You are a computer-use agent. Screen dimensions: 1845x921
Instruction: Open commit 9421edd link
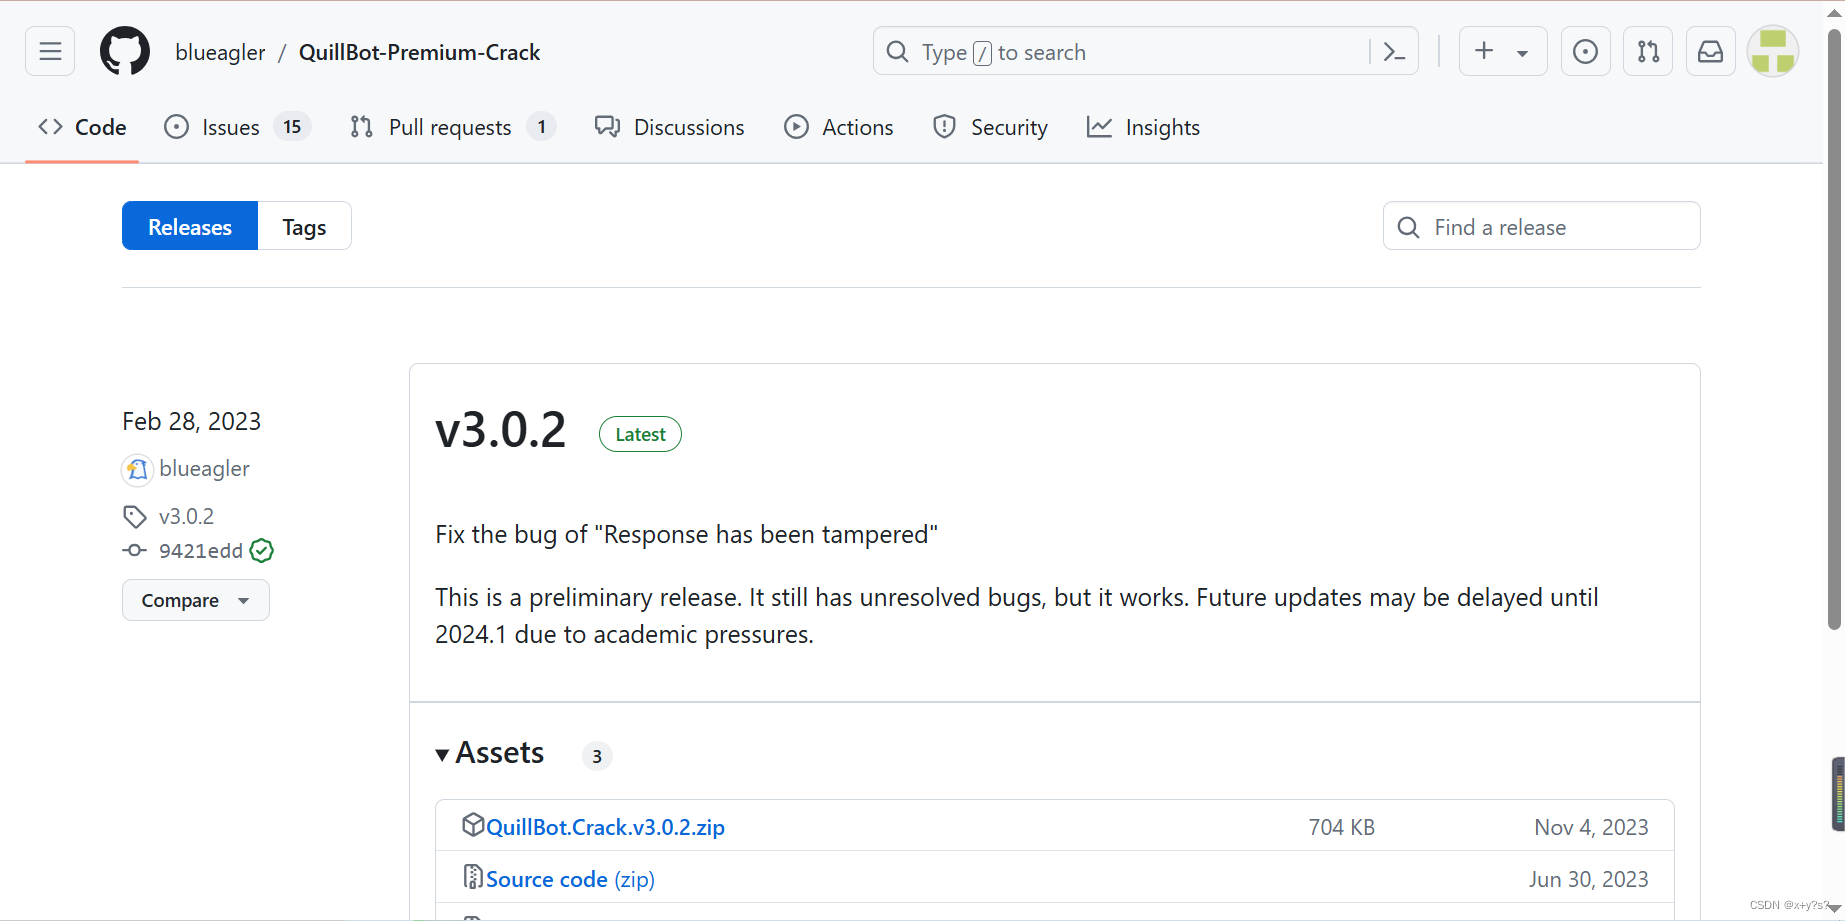point(201,551)
